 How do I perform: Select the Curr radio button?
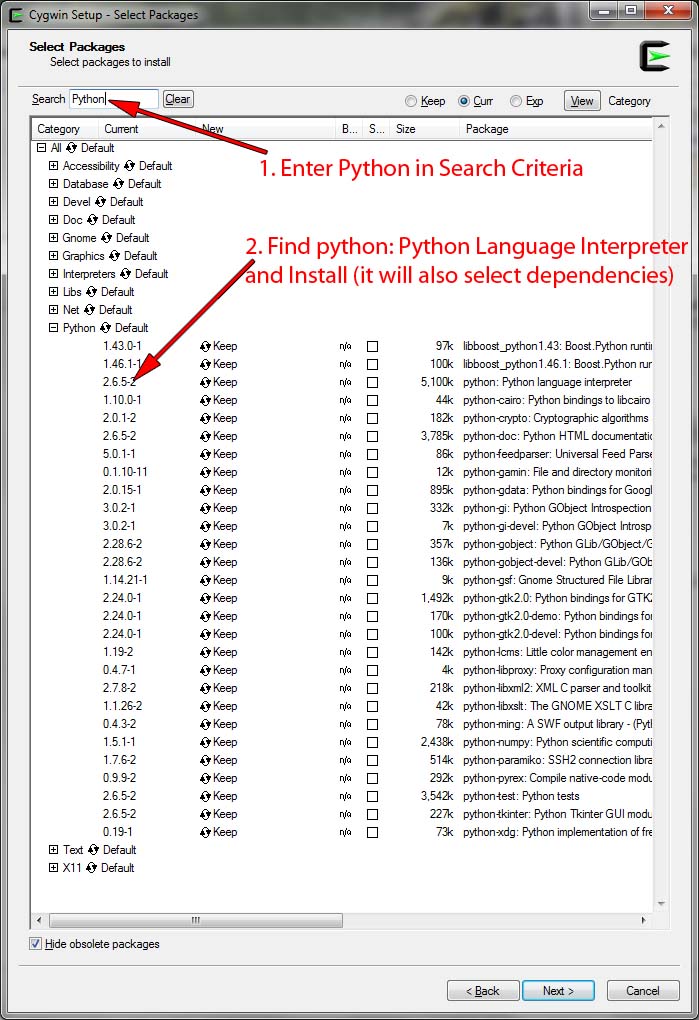click(x=464, y=101)
